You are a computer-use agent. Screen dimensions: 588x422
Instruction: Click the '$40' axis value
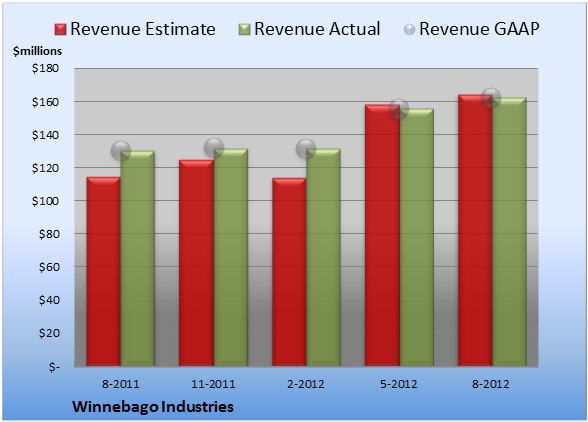tap(49, 300)
